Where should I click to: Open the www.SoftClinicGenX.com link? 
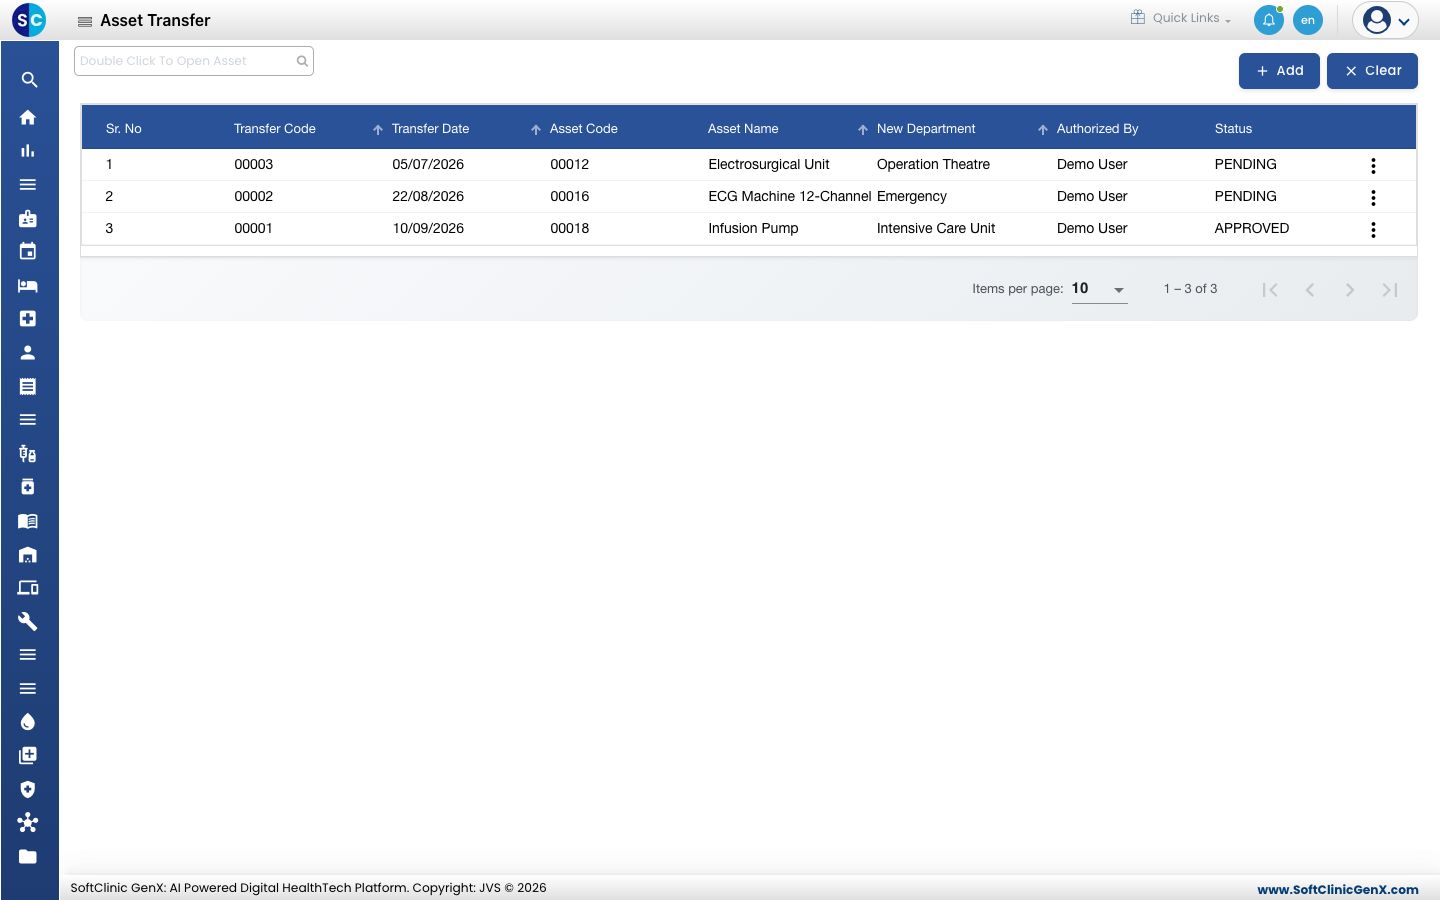pyautogui.click(x=1338, y=889)
